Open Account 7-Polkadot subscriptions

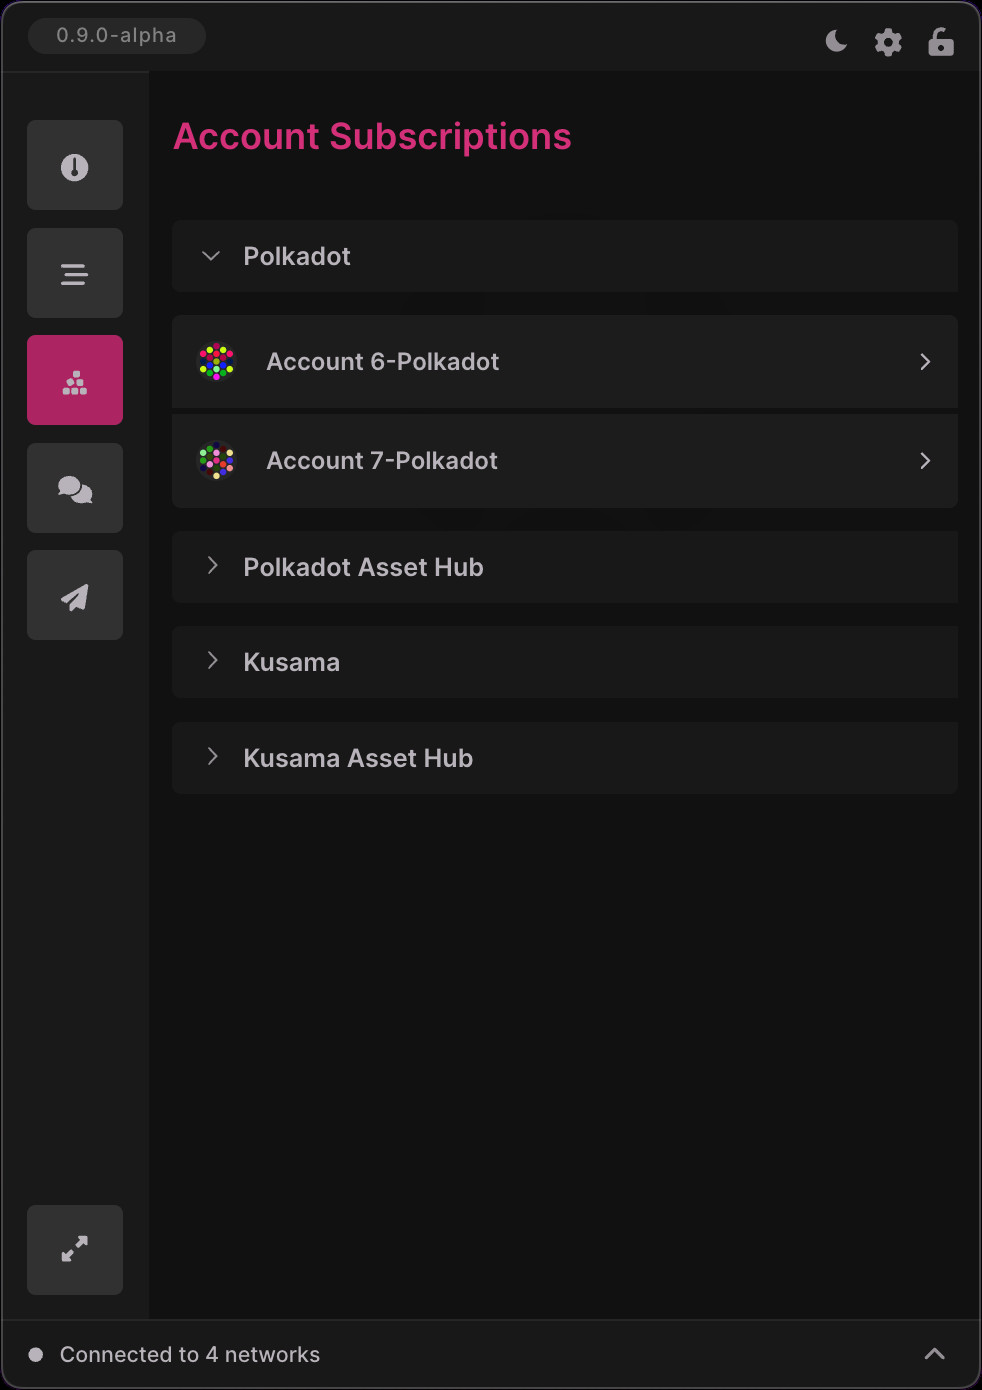click(565, 461)
